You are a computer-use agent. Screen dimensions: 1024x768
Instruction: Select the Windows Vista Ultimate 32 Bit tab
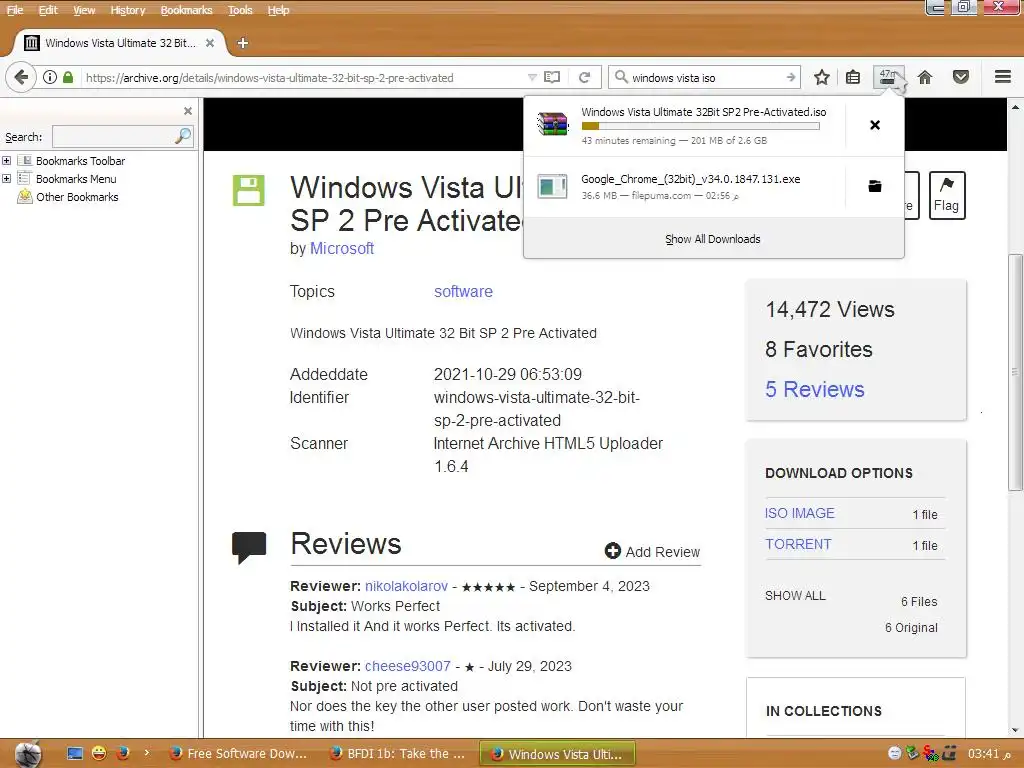pyautogui.click(x=120, y=43)
